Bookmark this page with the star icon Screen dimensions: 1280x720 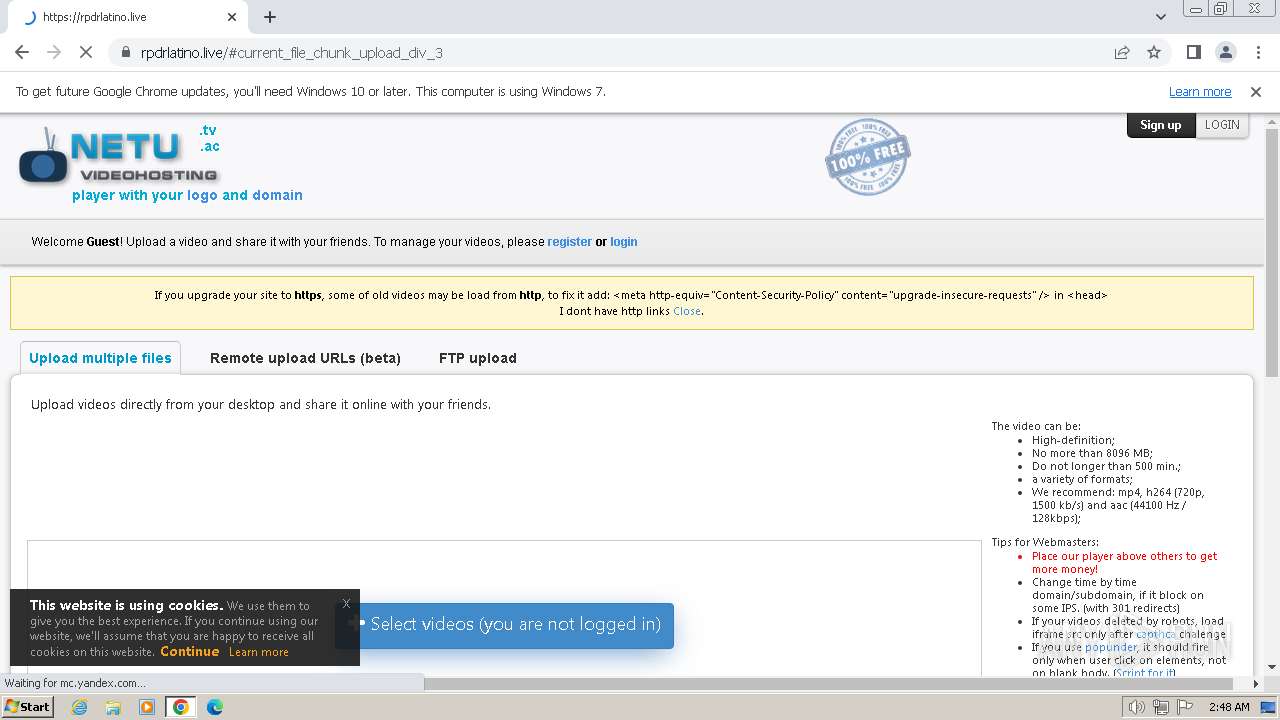pos(1154,52)
